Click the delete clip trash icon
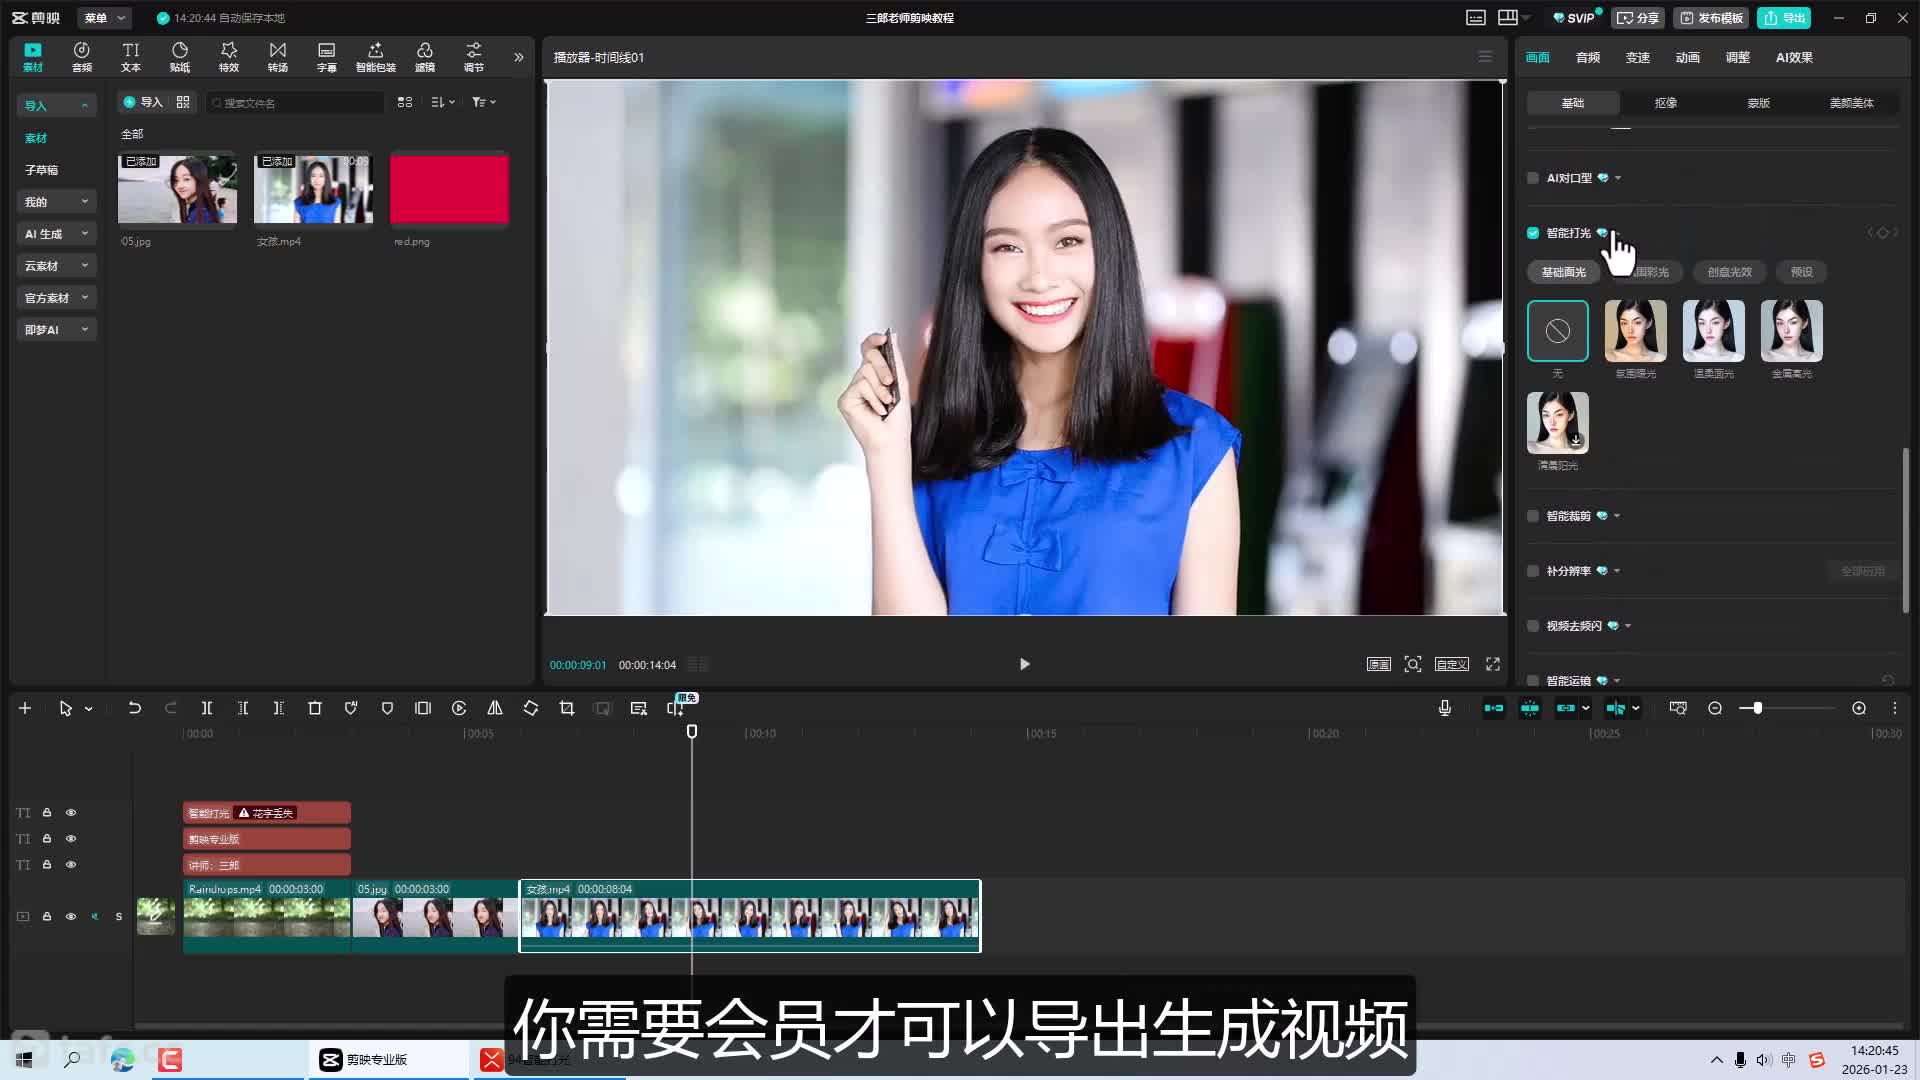Image resolution: width=1920 pixels, height=1080 pixels. 315,708
